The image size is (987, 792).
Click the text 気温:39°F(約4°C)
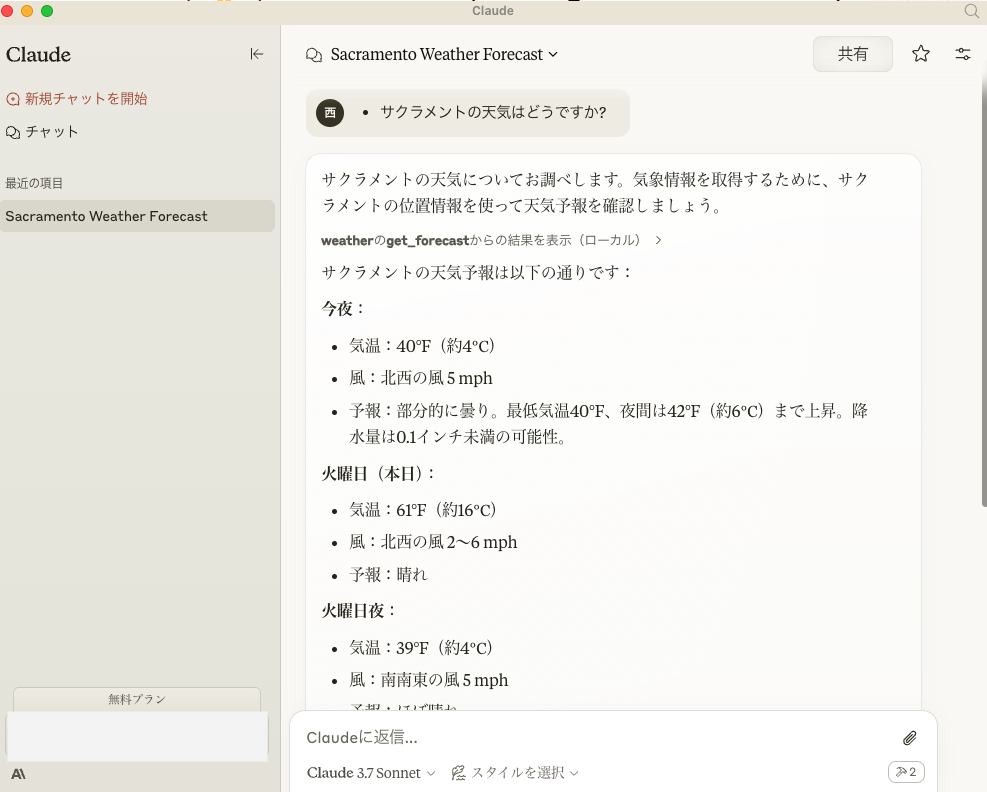421,647
